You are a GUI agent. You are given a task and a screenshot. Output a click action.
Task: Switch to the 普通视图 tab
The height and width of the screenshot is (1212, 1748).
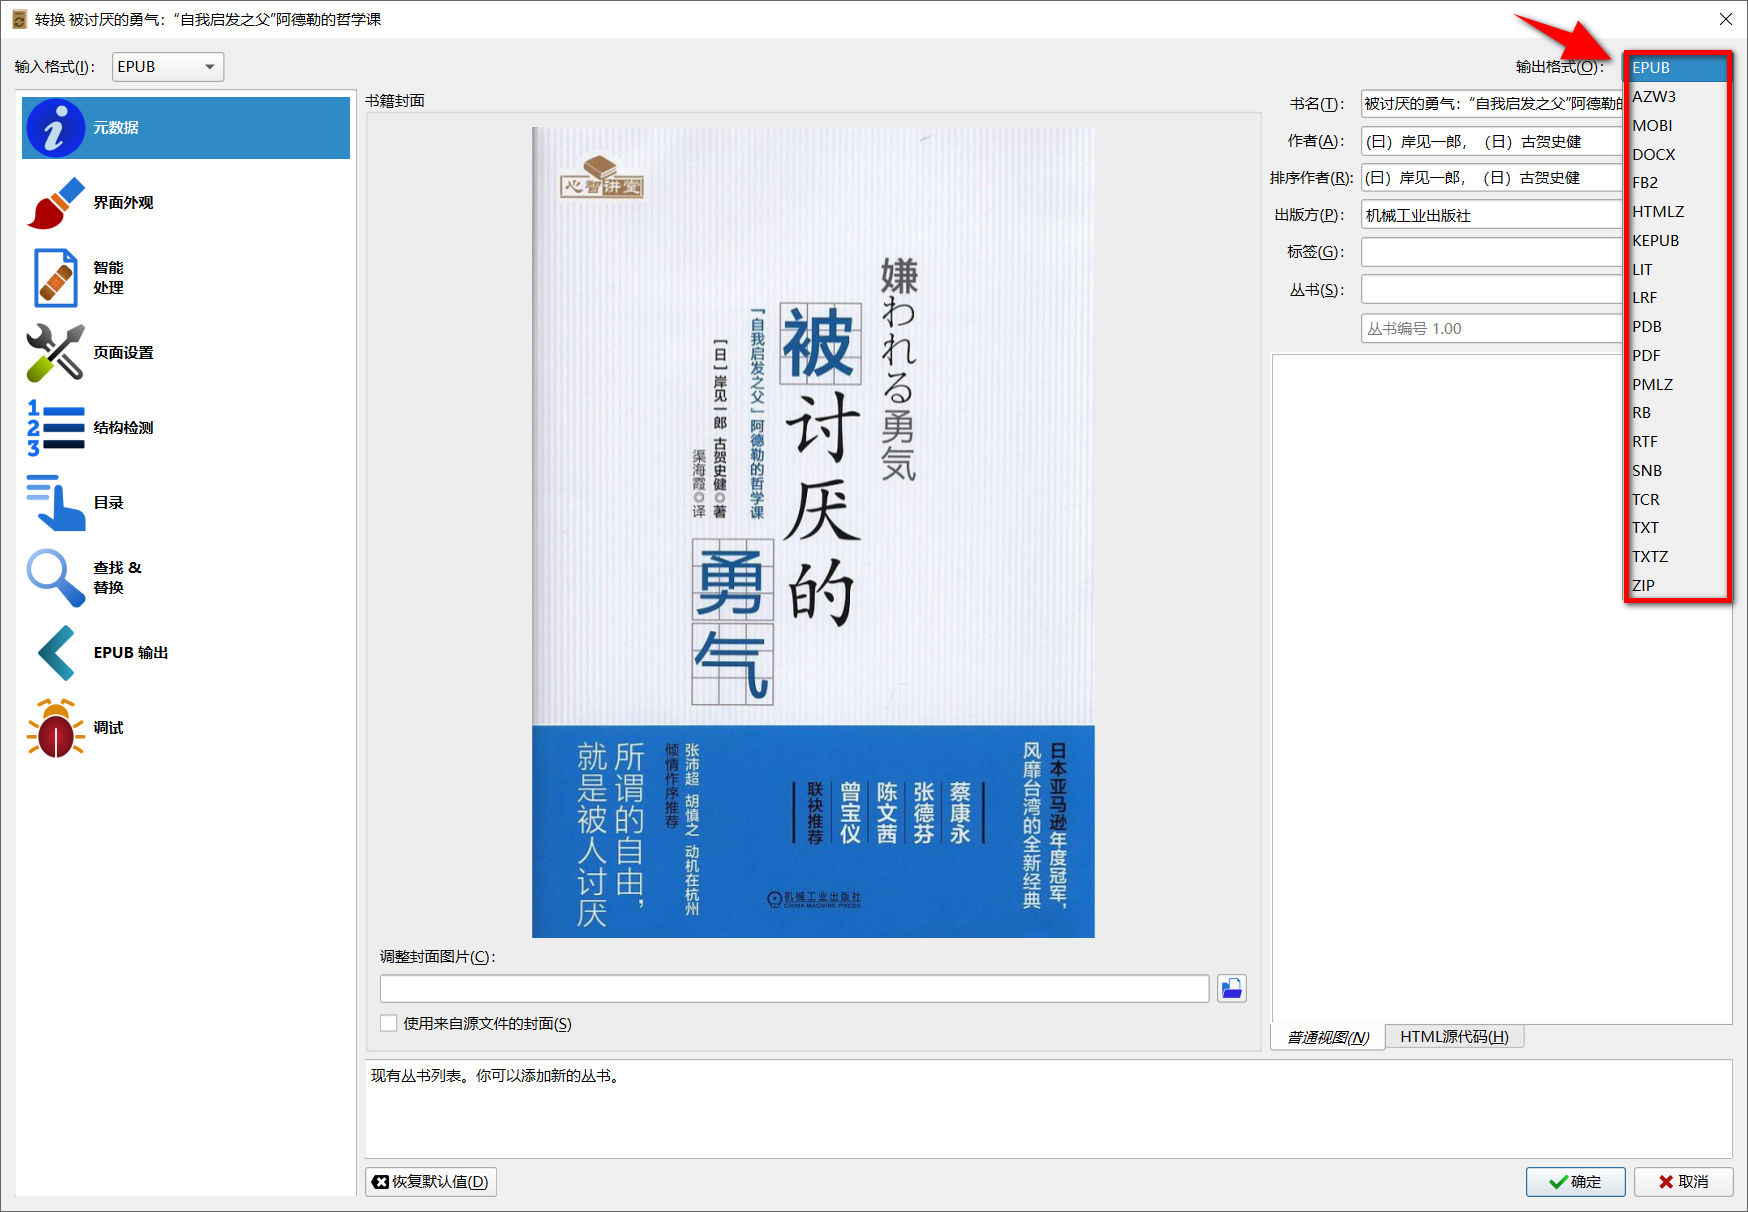[x=1326, y=1036]
